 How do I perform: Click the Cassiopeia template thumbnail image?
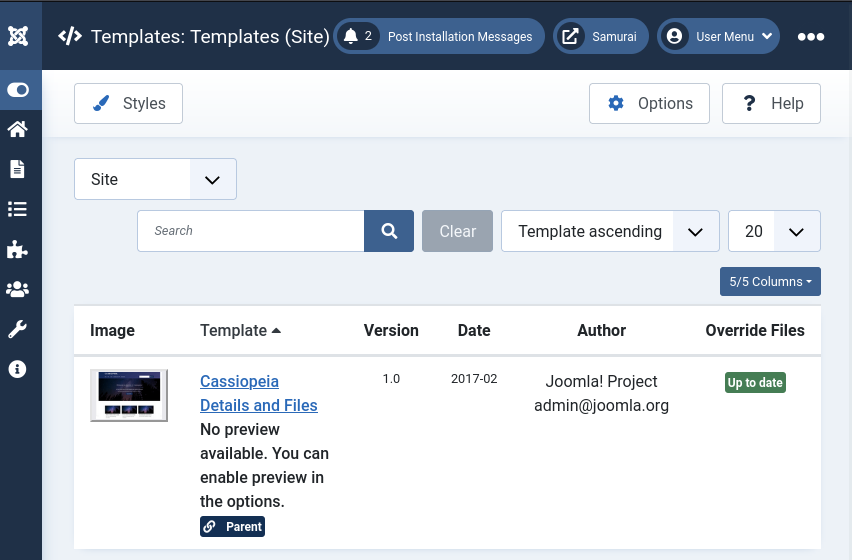click(x=129, y=395)
